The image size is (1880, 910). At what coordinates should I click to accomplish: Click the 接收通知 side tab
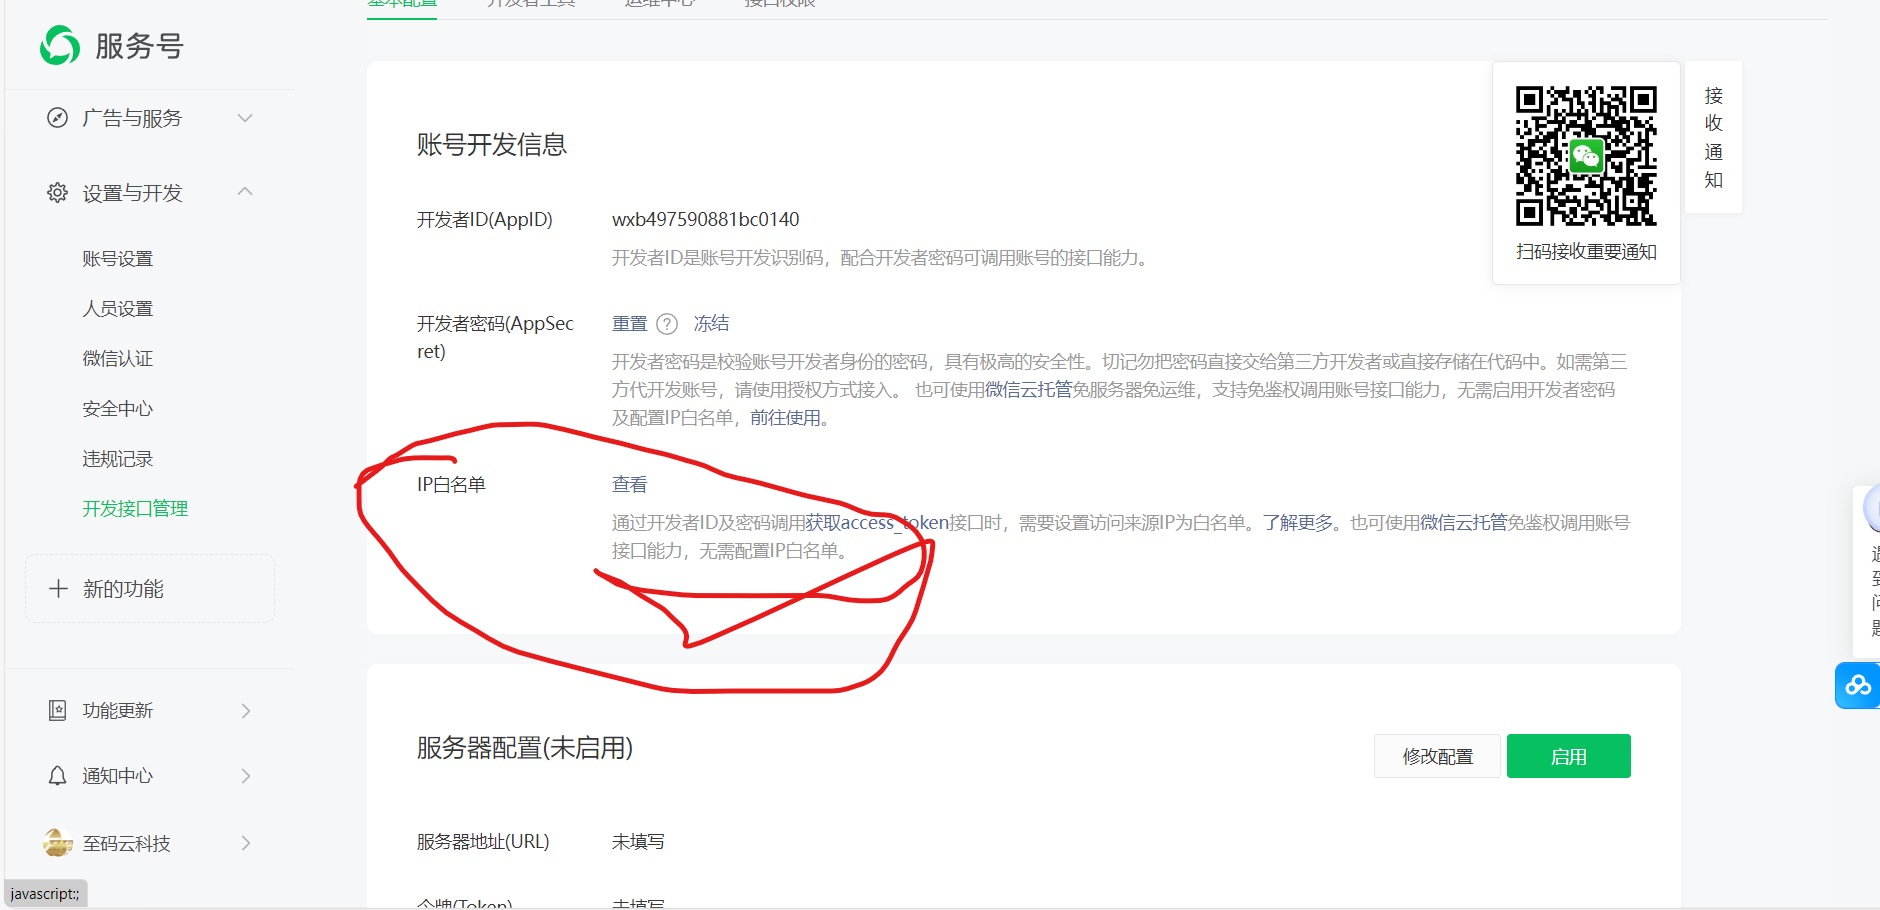click(x=1714, y=138)
